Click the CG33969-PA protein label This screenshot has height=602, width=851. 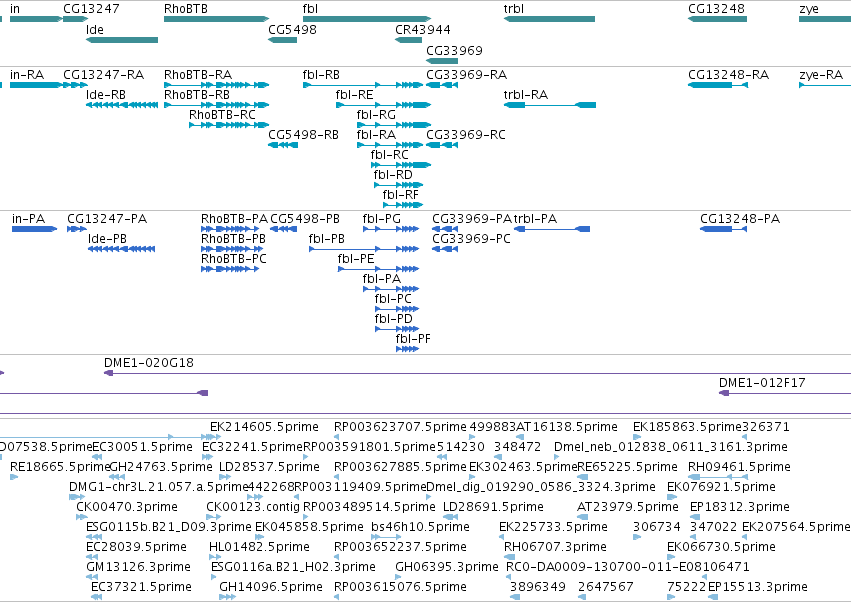[x=472, y=219]
